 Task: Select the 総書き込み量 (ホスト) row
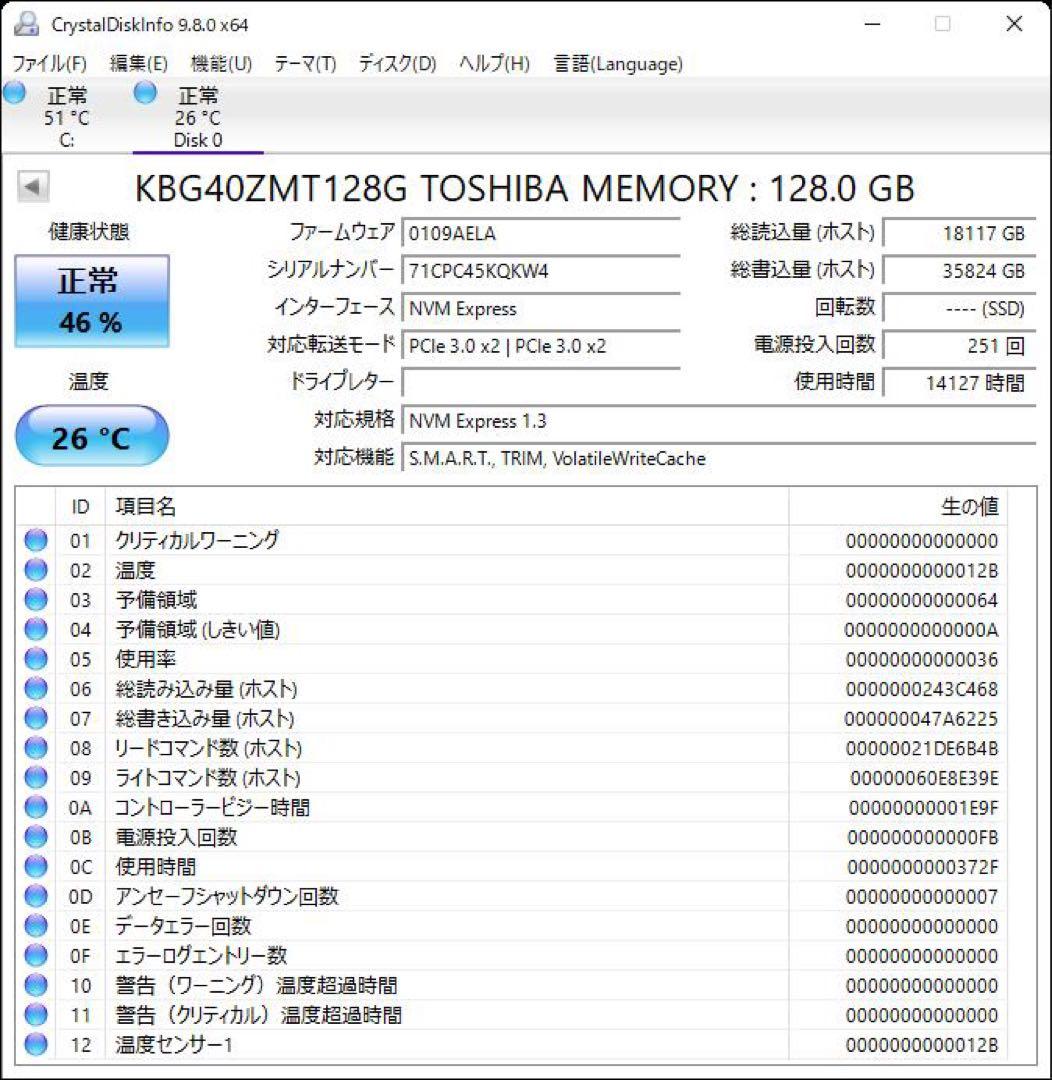510,718
